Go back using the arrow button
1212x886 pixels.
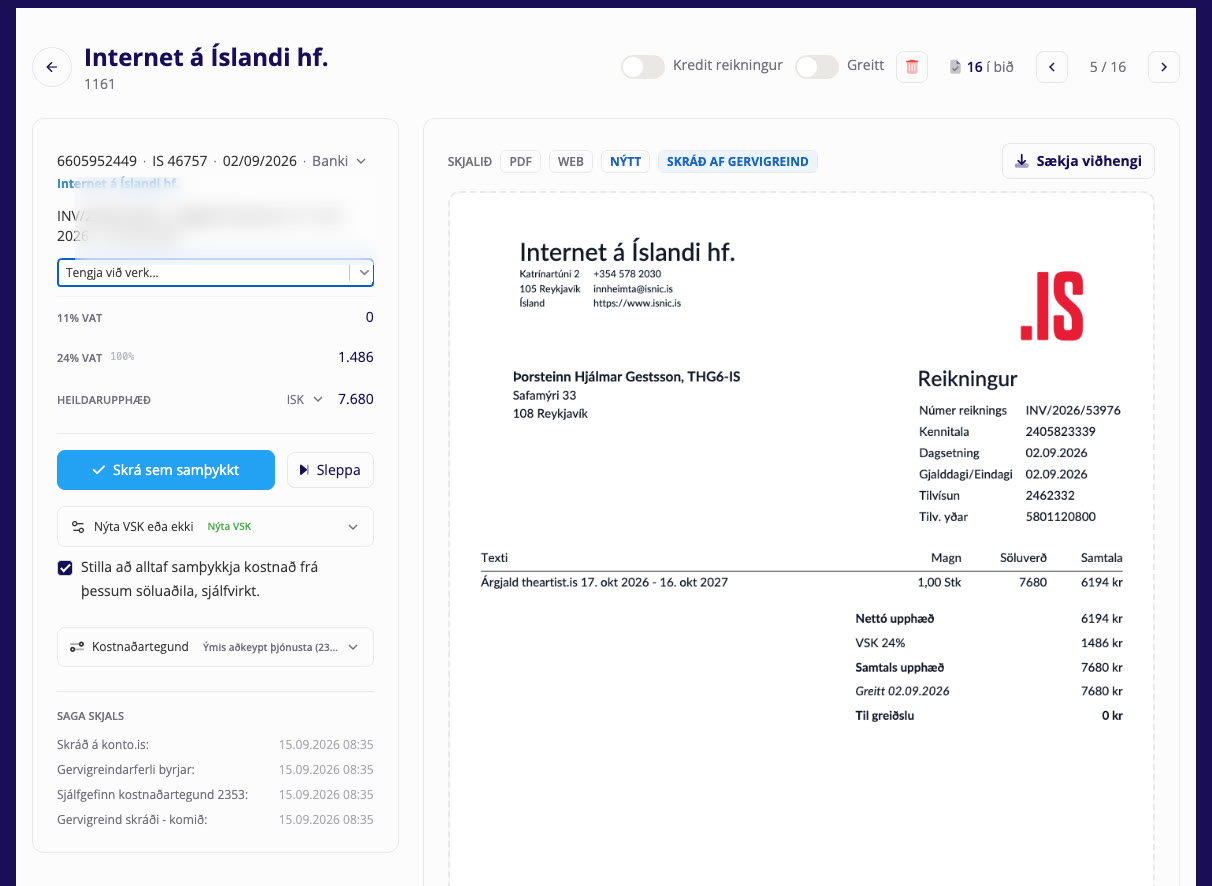click(x=52, y=67)
